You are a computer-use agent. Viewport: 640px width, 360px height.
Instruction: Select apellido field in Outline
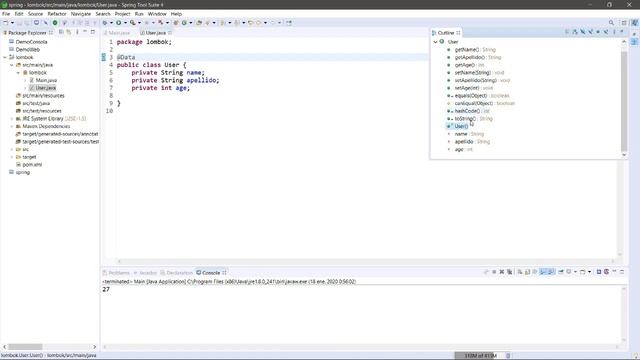tap(464, 142)
